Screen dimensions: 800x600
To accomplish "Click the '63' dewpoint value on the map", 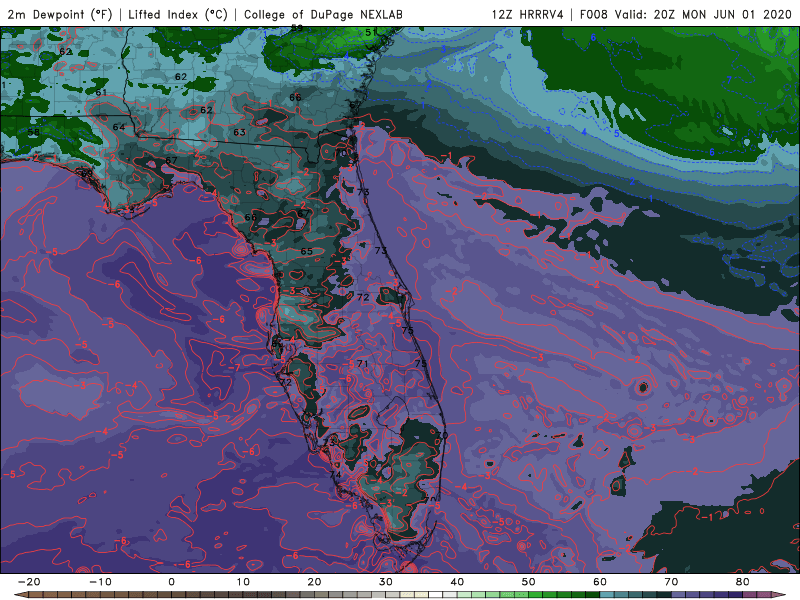I will 239,132.
